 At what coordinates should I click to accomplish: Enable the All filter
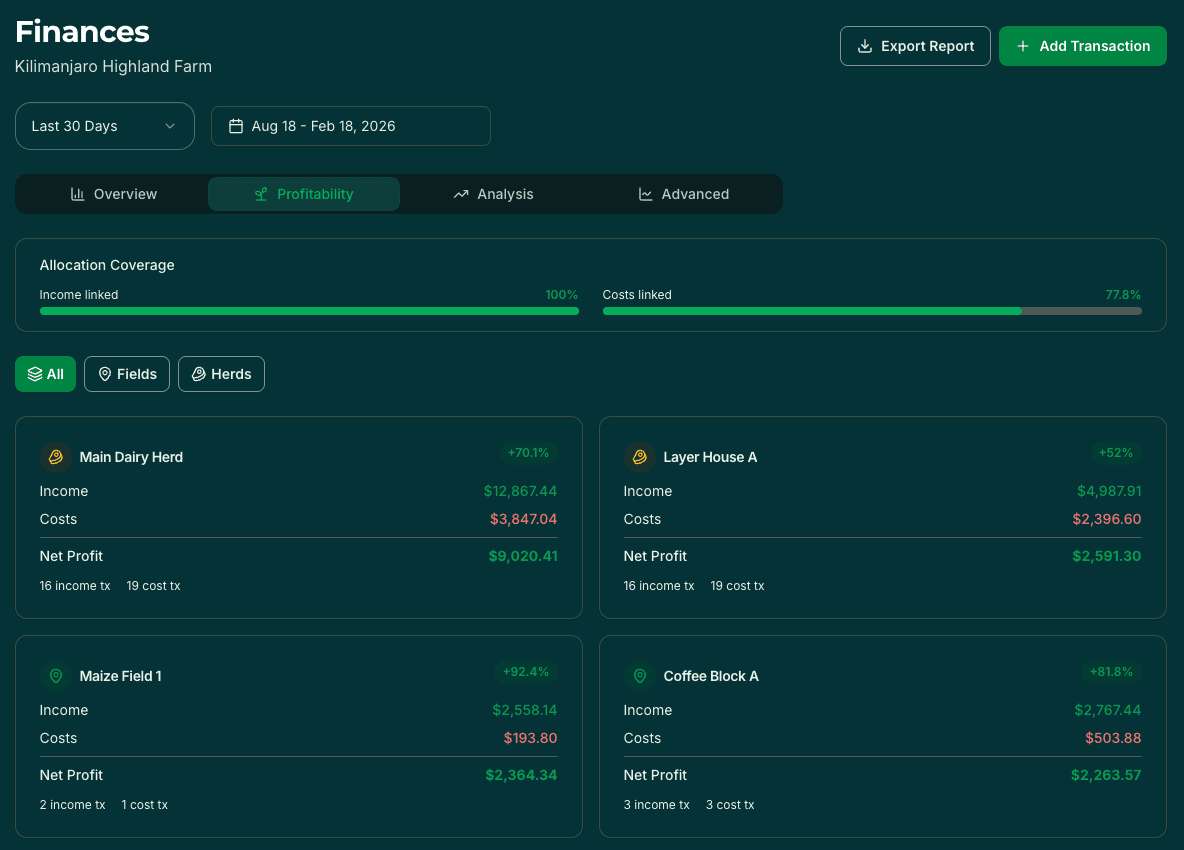pos(45,373)
